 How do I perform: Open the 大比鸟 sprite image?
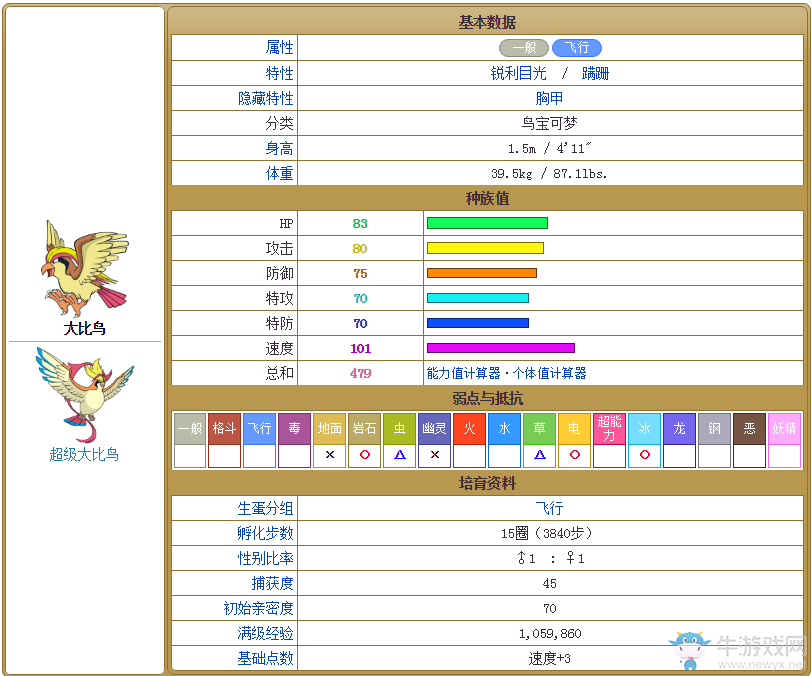[x=85, y=268]
